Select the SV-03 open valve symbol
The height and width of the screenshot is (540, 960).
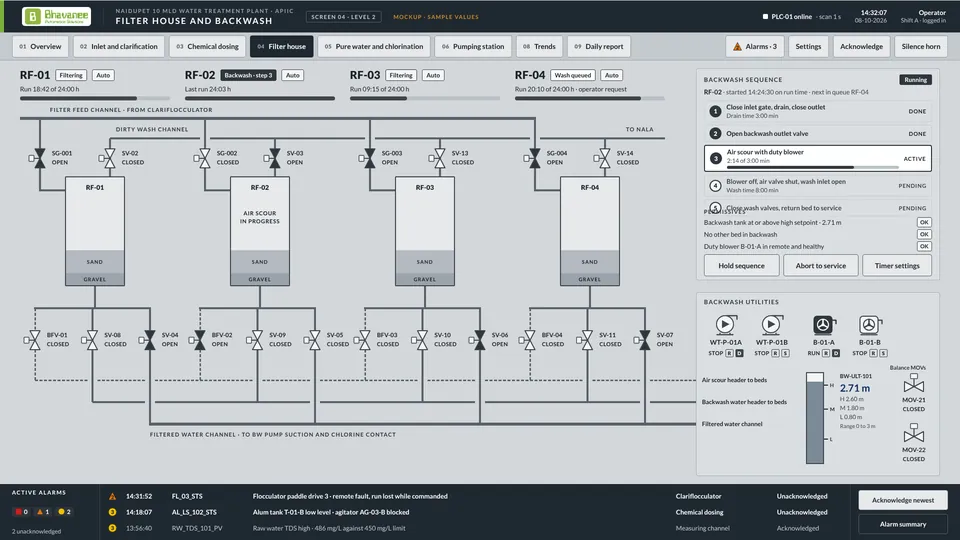coord(274,158)
